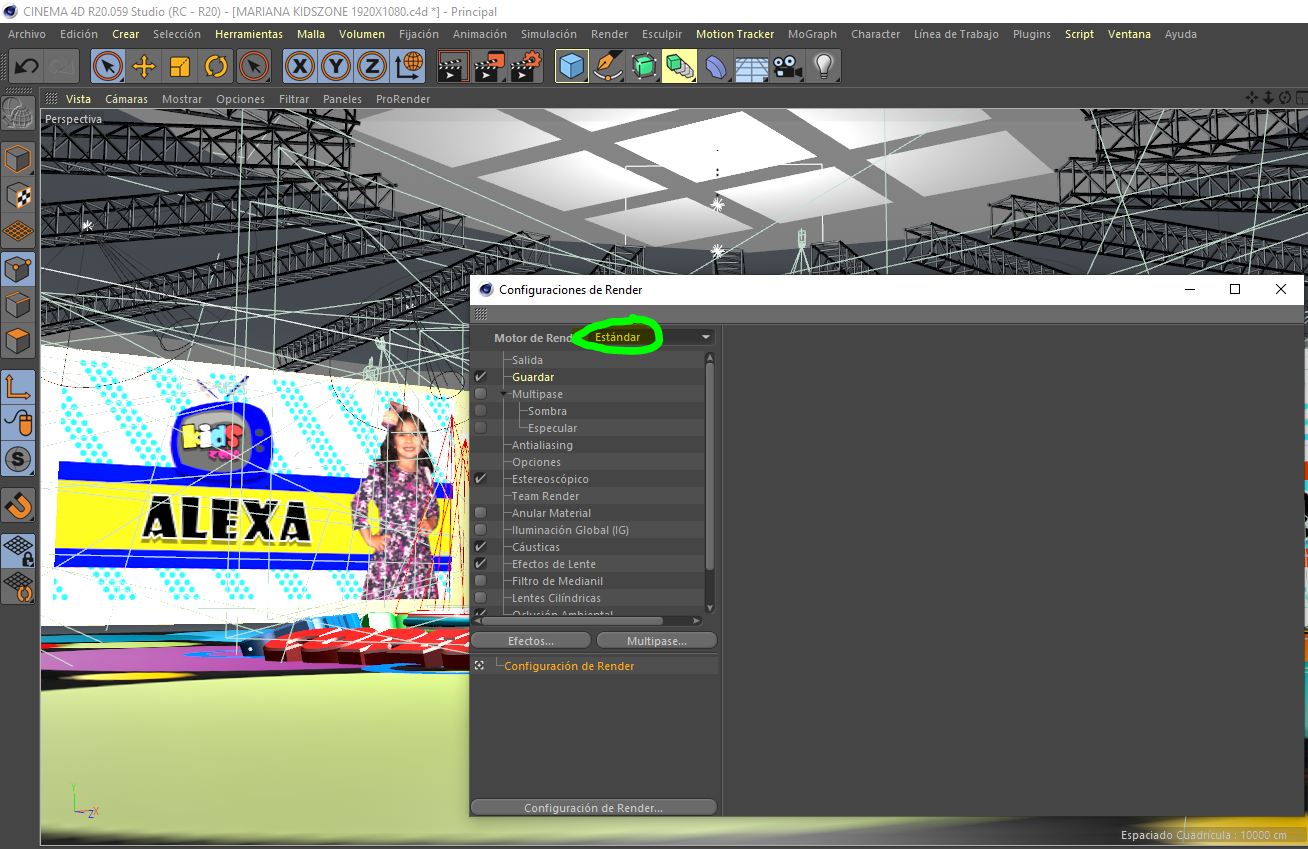1308x849 pixels.
Task: Open the Simulación menu
Action: coord(549,34)
